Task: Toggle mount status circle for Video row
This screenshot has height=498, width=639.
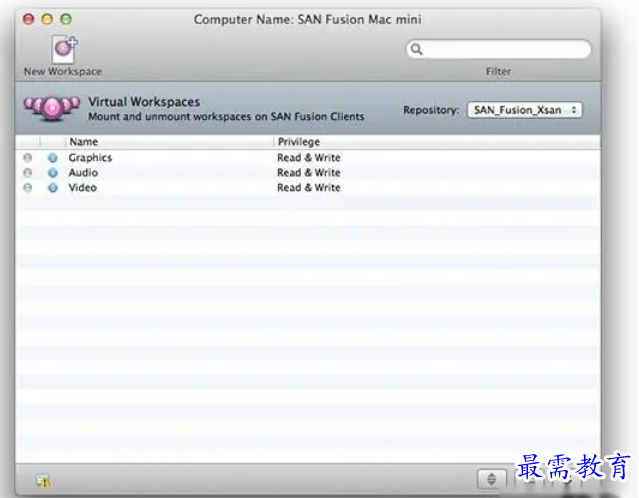Action: [x=28, y=188]
